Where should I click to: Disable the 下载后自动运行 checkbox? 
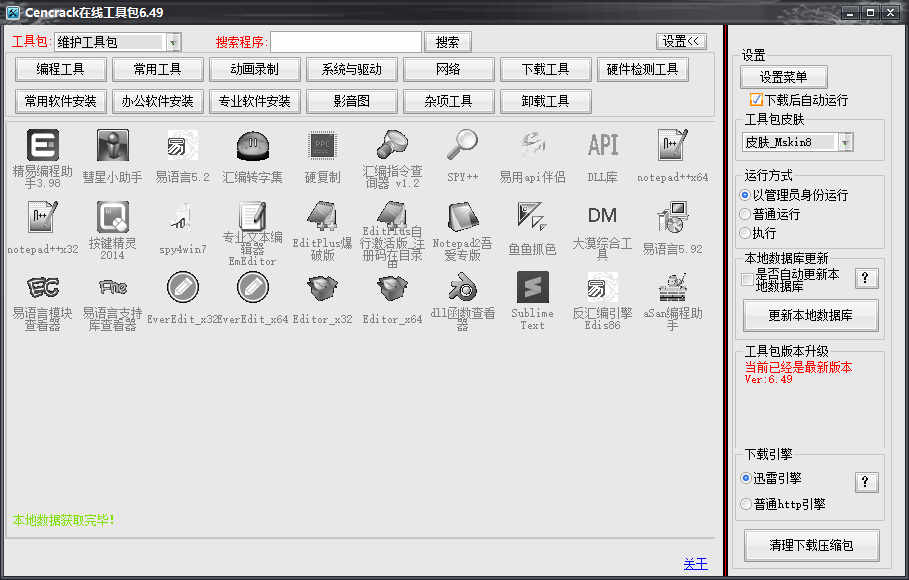pyautogui.click(x=756, y=100)
